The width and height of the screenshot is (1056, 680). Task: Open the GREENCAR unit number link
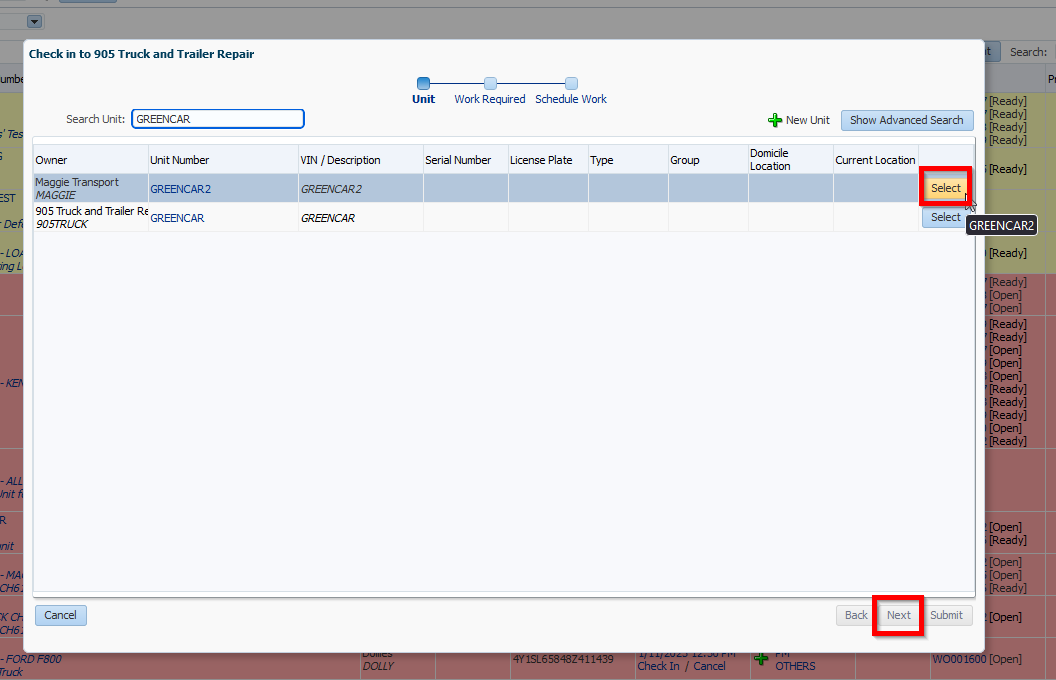(x=177, y=218)
